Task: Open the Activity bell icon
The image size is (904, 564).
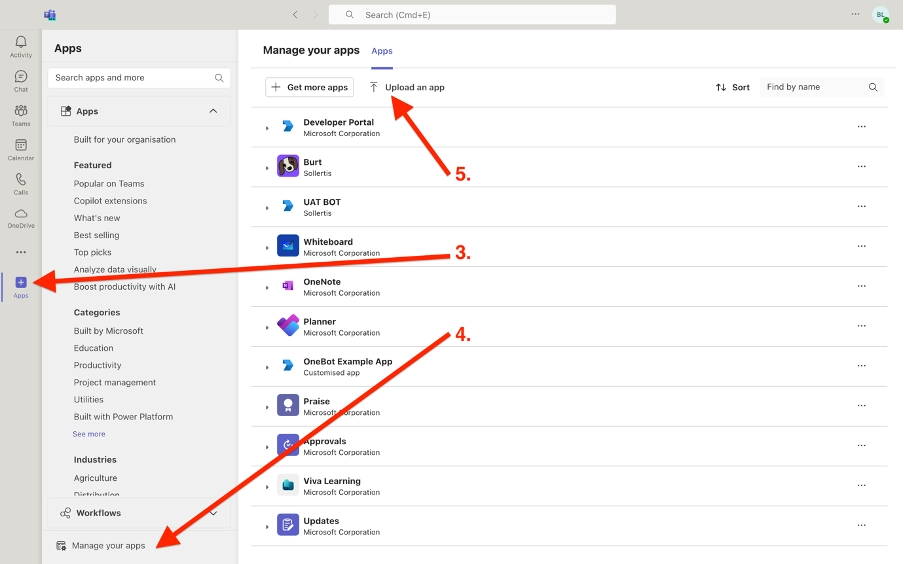Action: 21,42
